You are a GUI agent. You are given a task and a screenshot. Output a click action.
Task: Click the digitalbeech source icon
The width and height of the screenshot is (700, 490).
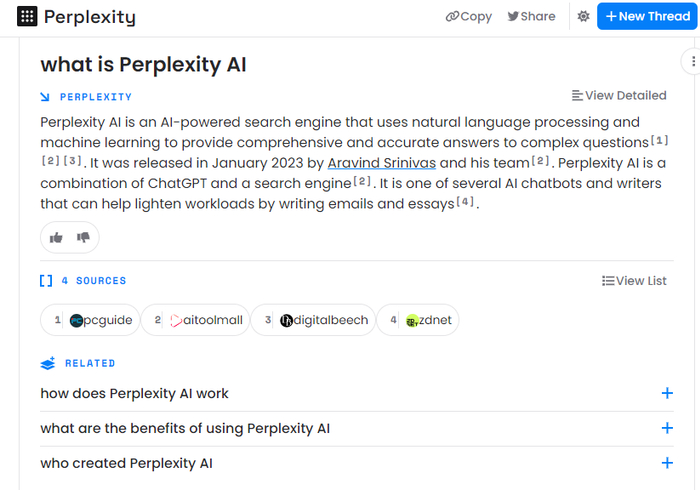click(287, 320)
